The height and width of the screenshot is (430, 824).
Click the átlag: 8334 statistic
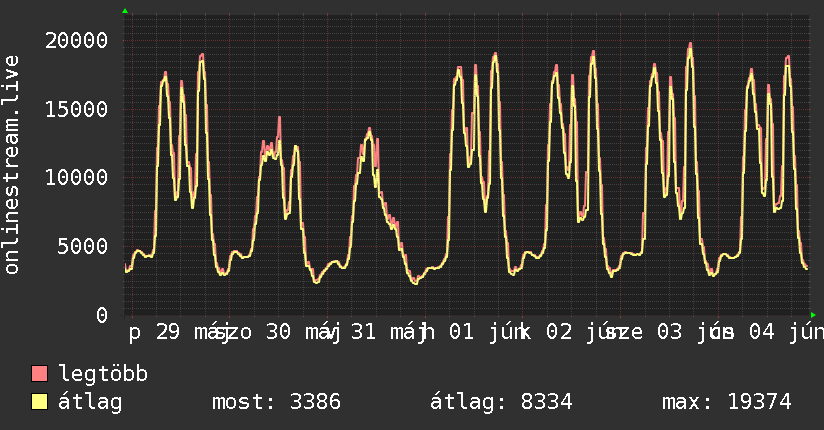[501, 402]
